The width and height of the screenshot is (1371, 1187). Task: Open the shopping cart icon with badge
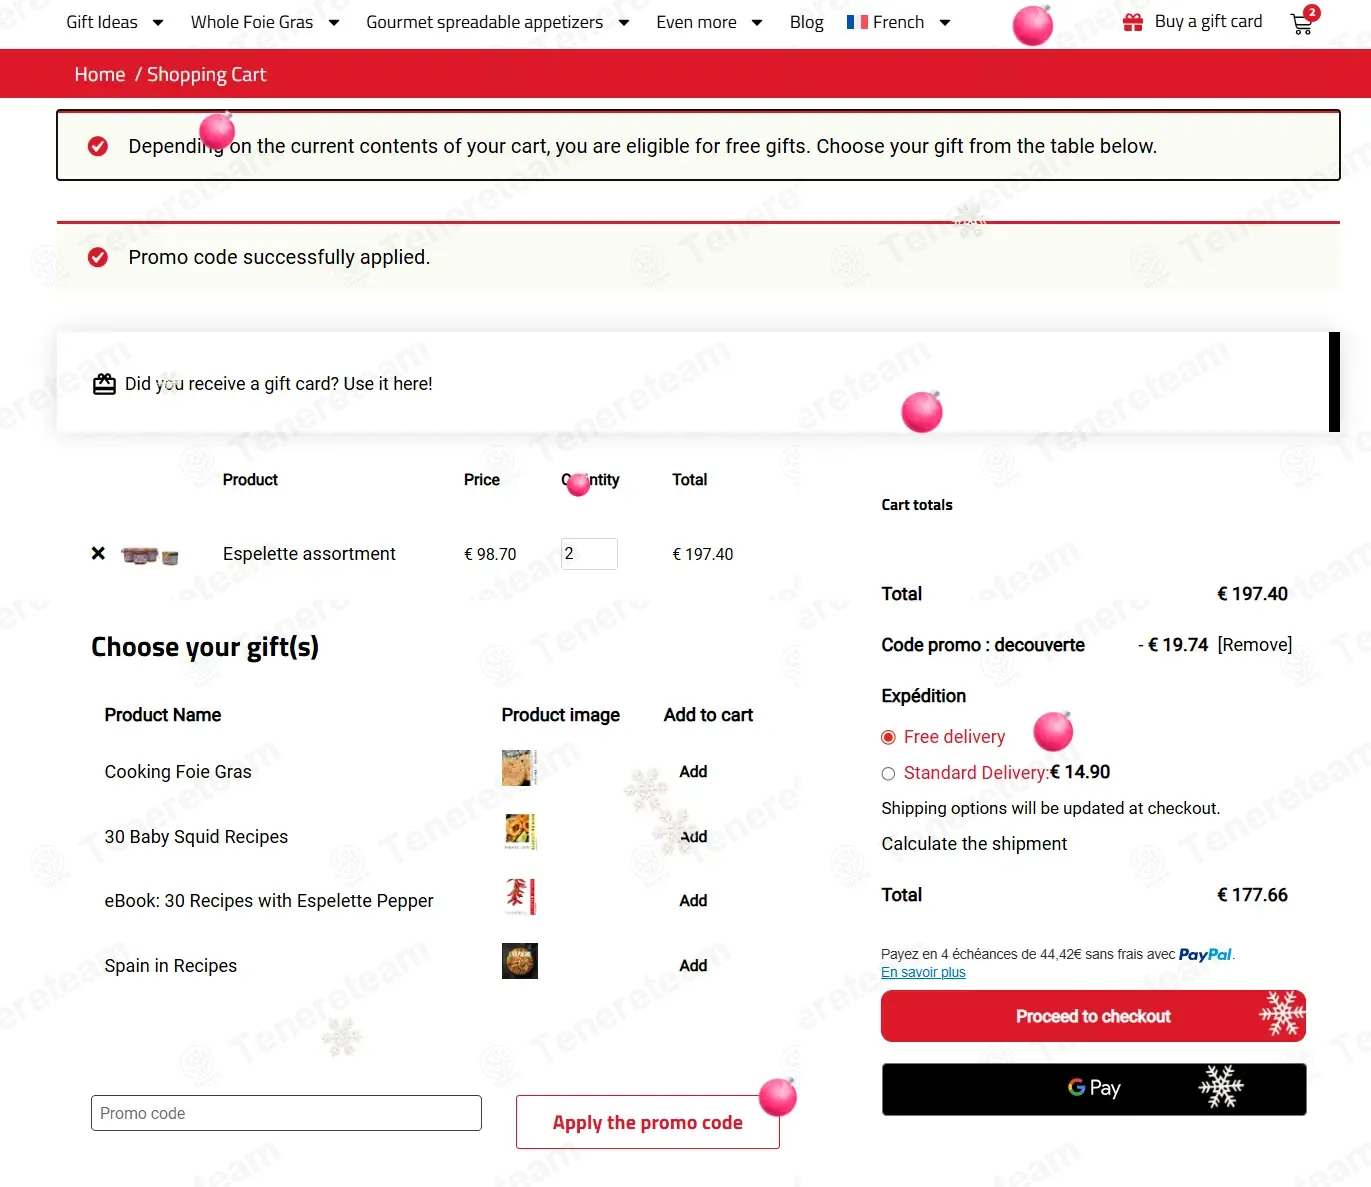tap(1304, 21)
